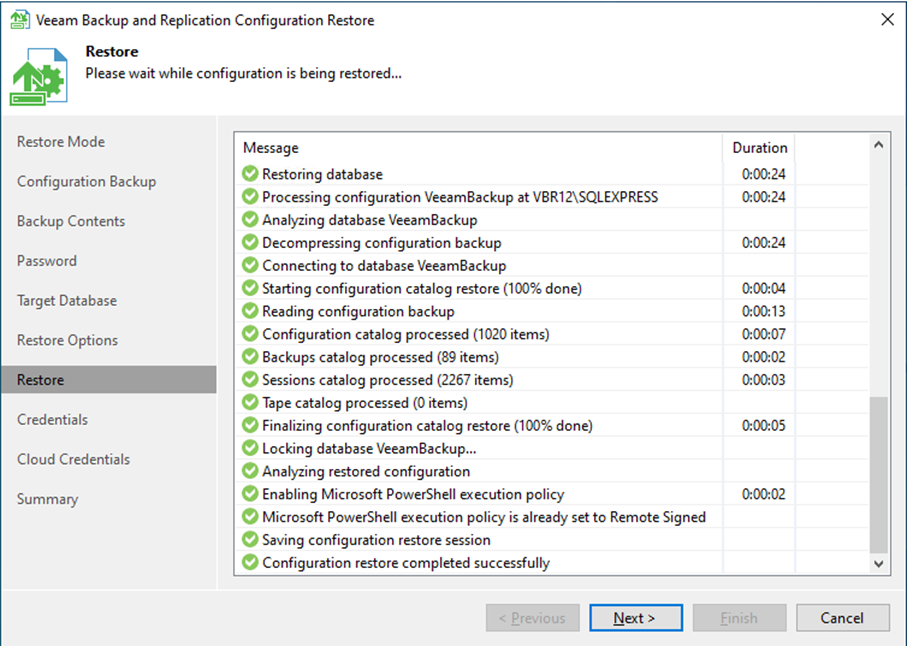907x646 pixels.
Task: Select 'Backups catalog processed (89 items)' text
Action: pyautogui.click(x=380, y=357)
